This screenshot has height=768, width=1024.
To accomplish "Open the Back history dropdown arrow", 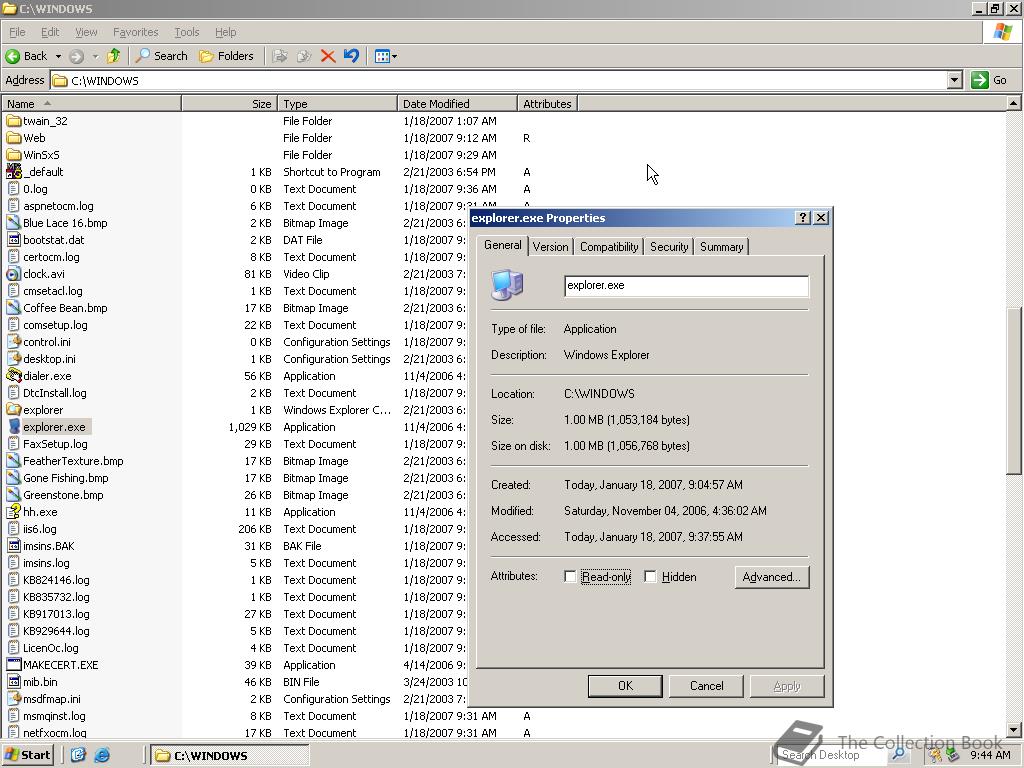I will pos(58,56).
